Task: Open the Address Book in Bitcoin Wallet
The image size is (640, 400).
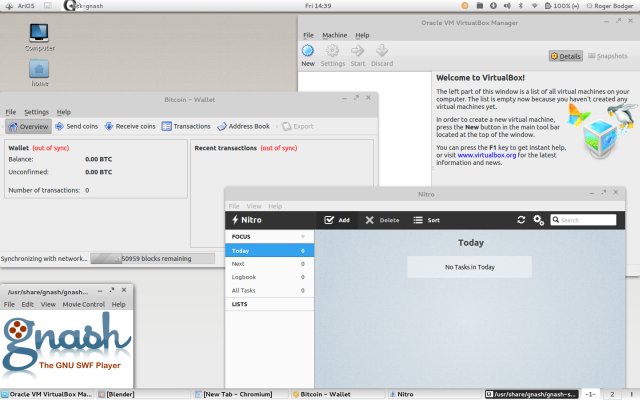Action: 243,127
